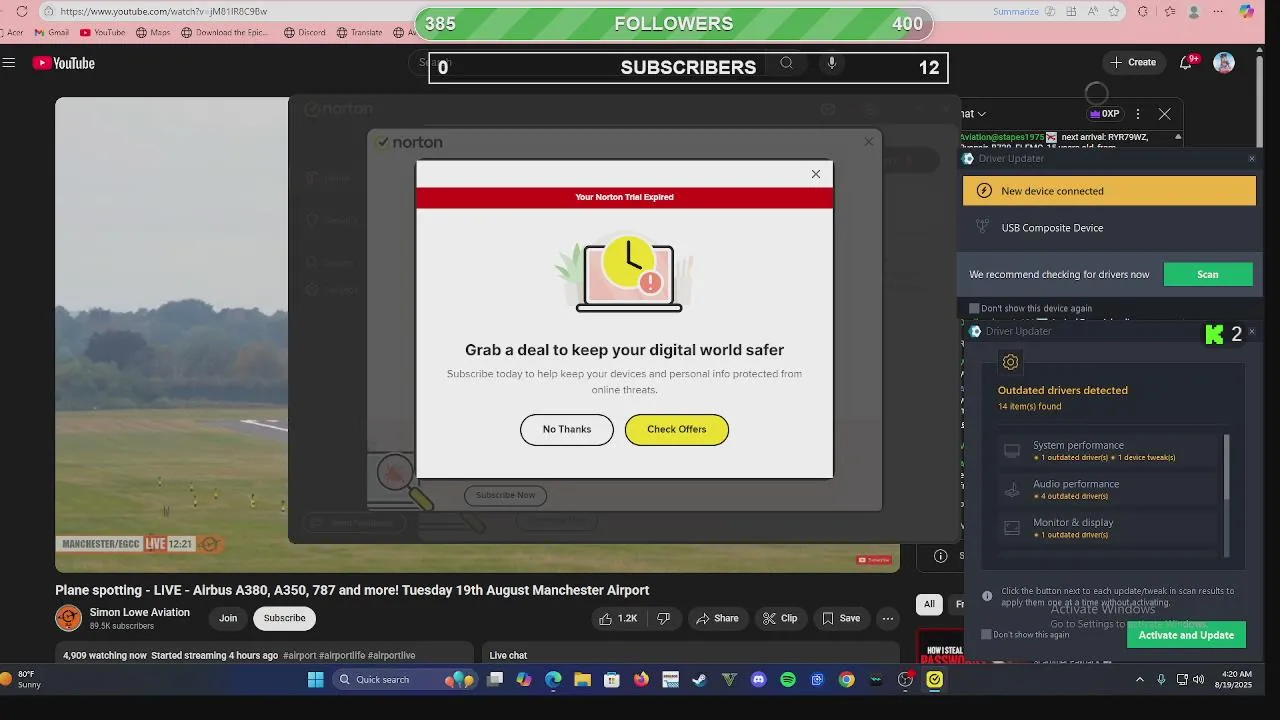Dislike the video with thumbs down
This screenshot has width=1280, height=720.
(663, 619)
